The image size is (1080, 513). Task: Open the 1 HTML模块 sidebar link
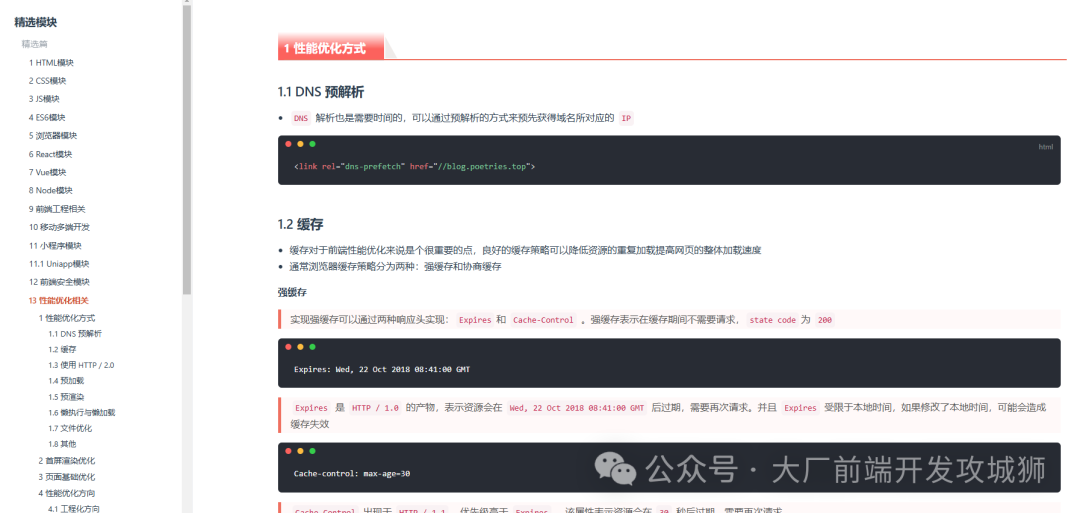coord(51,63)
